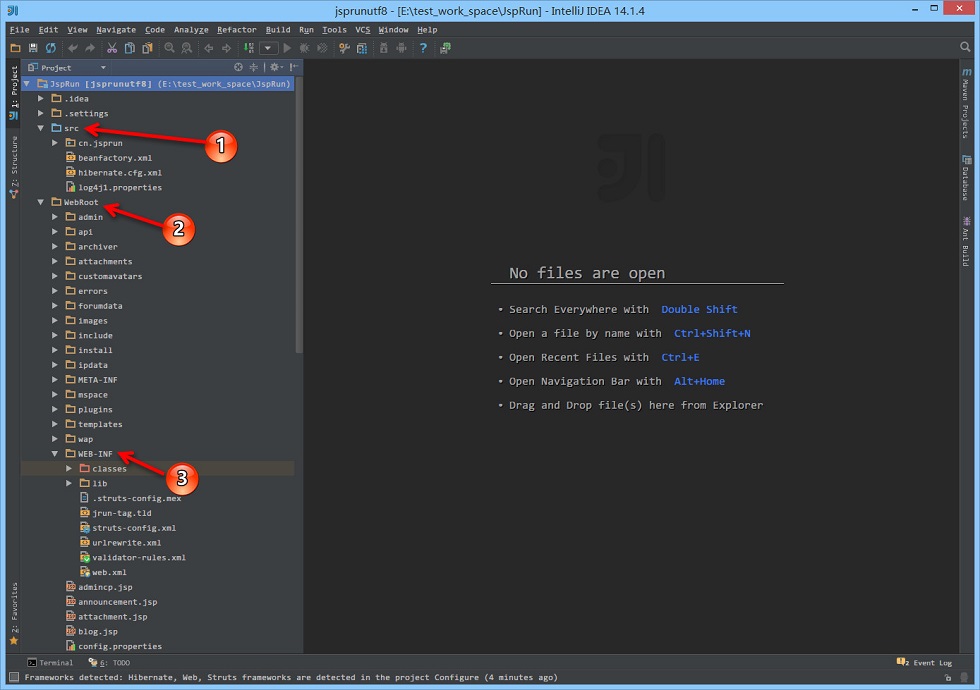
Task: Toggle the tool window quick-access button in status bar
Action: point(14,677)
